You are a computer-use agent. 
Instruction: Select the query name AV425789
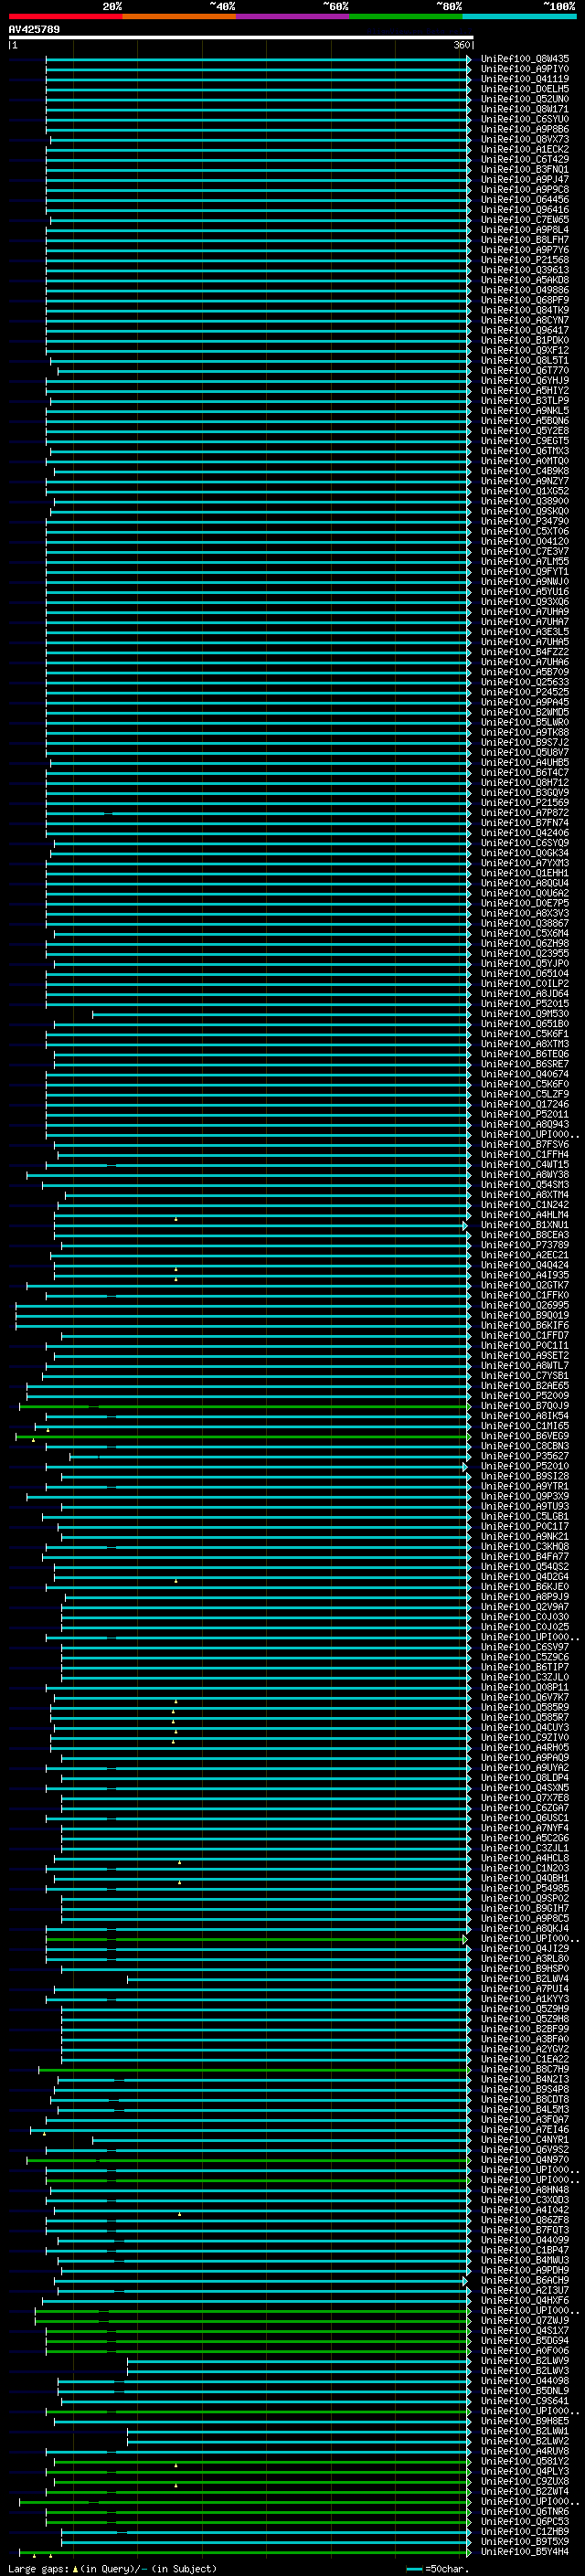[x=34, y=29]
